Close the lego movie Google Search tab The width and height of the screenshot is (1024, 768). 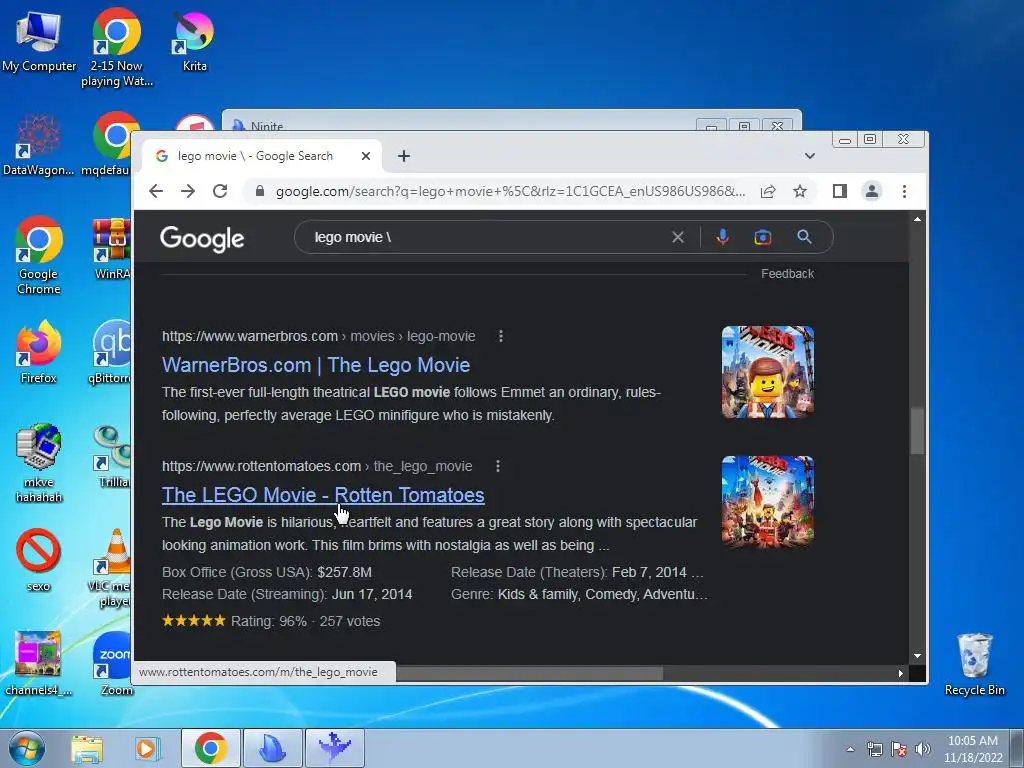coord(366,156)
